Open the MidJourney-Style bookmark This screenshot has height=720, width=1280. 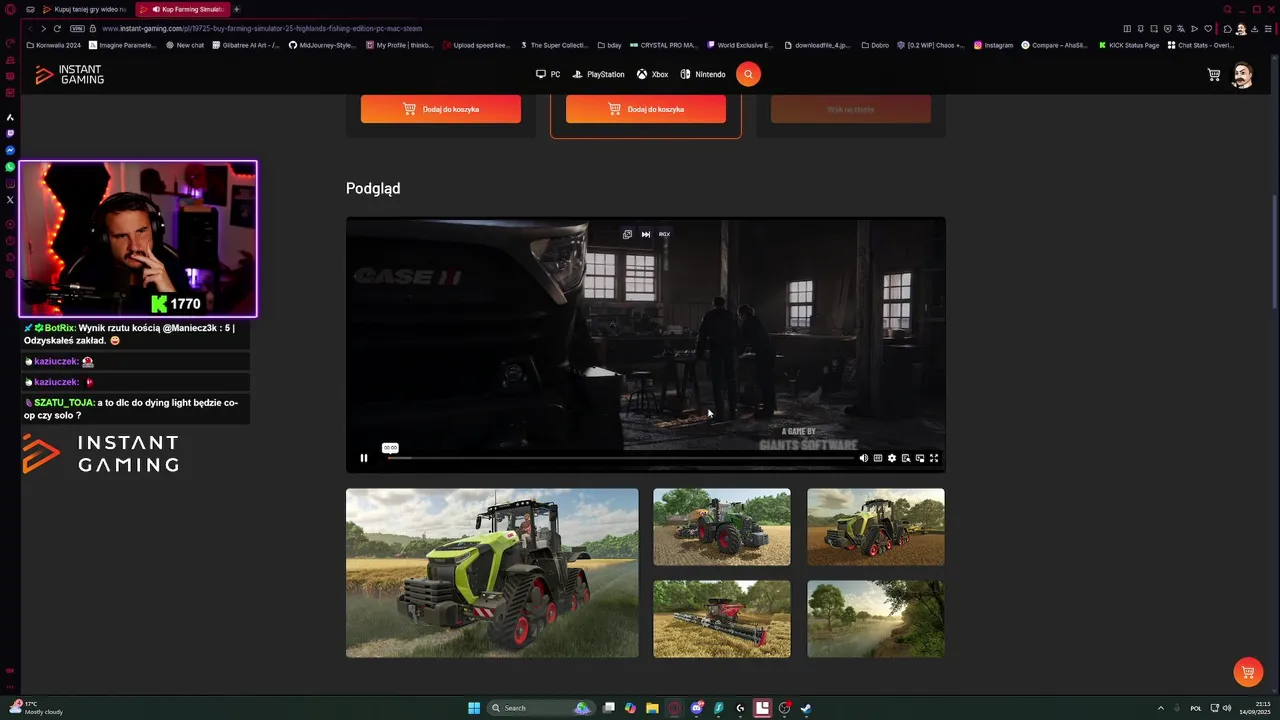(322, 45)
